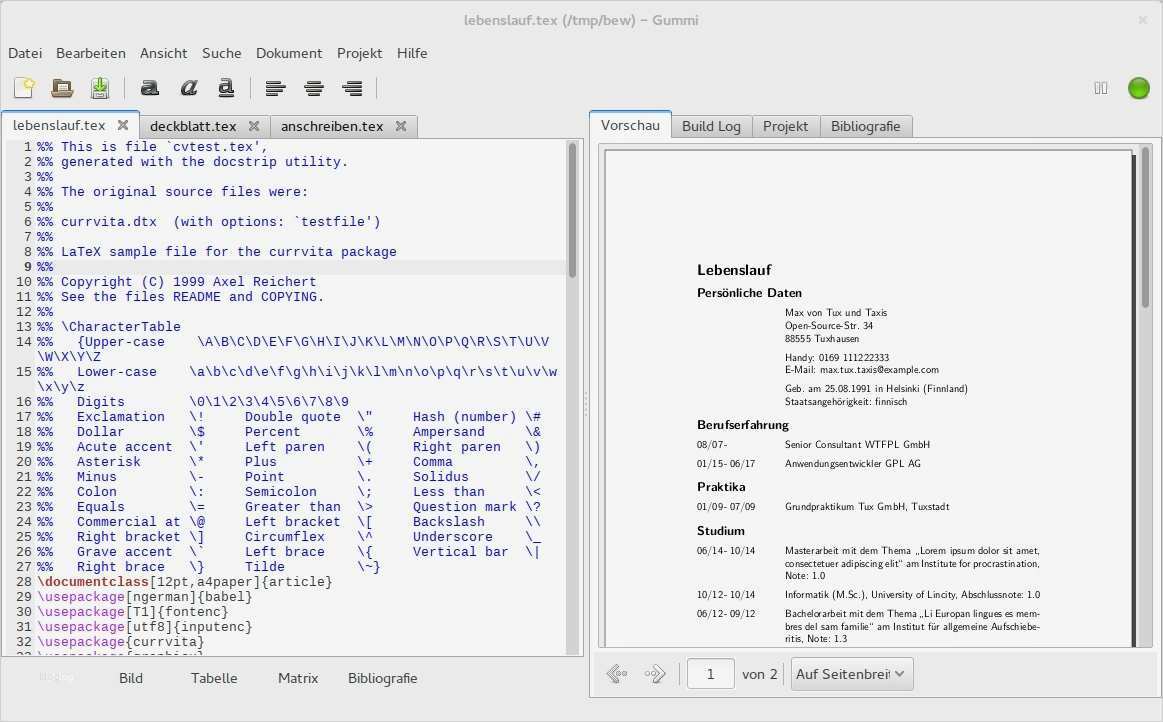Open the Projekt menu
This screenshot has width=1163, height=722.
click(360, 53)
